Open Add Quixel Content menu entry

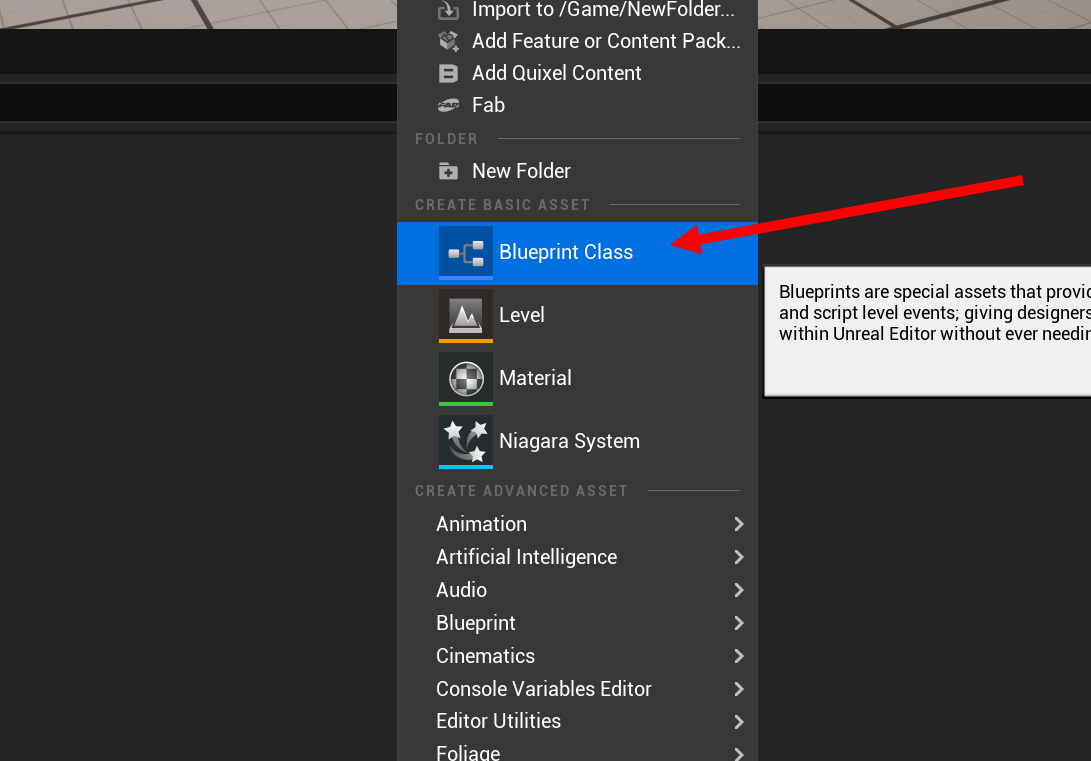tap(578, 73)
